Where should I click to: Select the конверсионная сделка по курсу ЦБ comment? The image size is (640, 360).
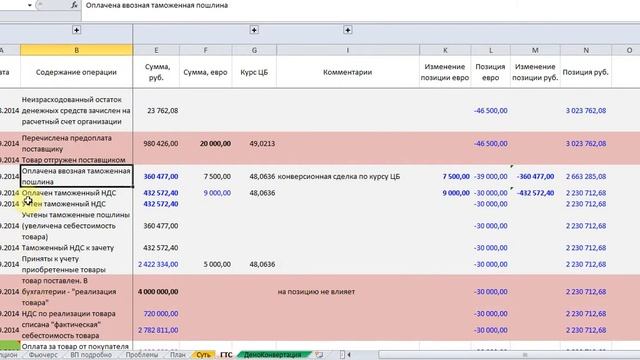(x=348, y=176)
